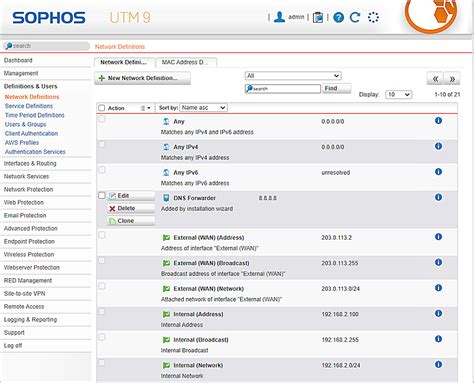
Task: Show info for DNS Forwarder definition
Action: 438,197
